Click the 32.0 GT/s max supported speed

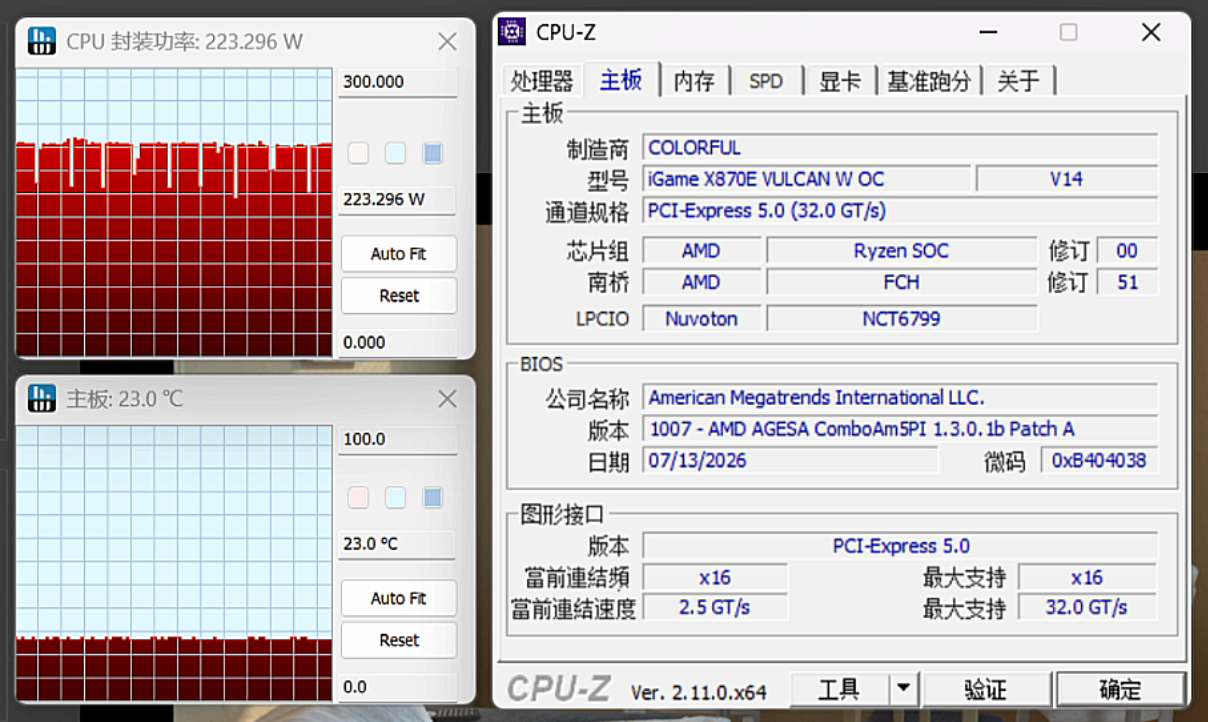click(1087, 607)
